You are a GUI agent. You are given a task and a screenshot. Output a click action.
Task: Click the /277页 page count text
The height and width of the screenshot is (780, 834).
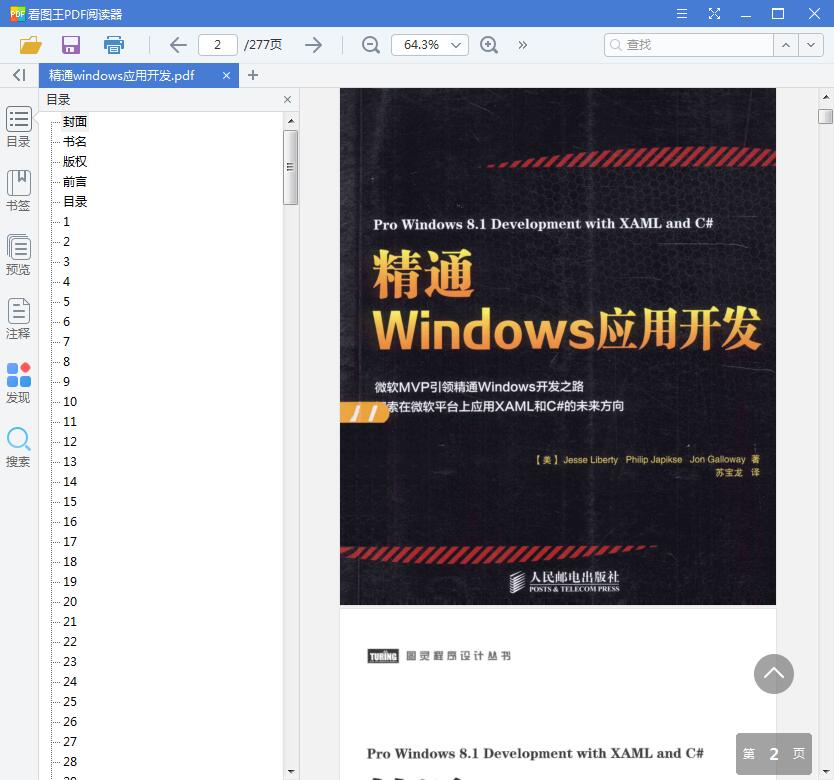click(x=263, y=45)
